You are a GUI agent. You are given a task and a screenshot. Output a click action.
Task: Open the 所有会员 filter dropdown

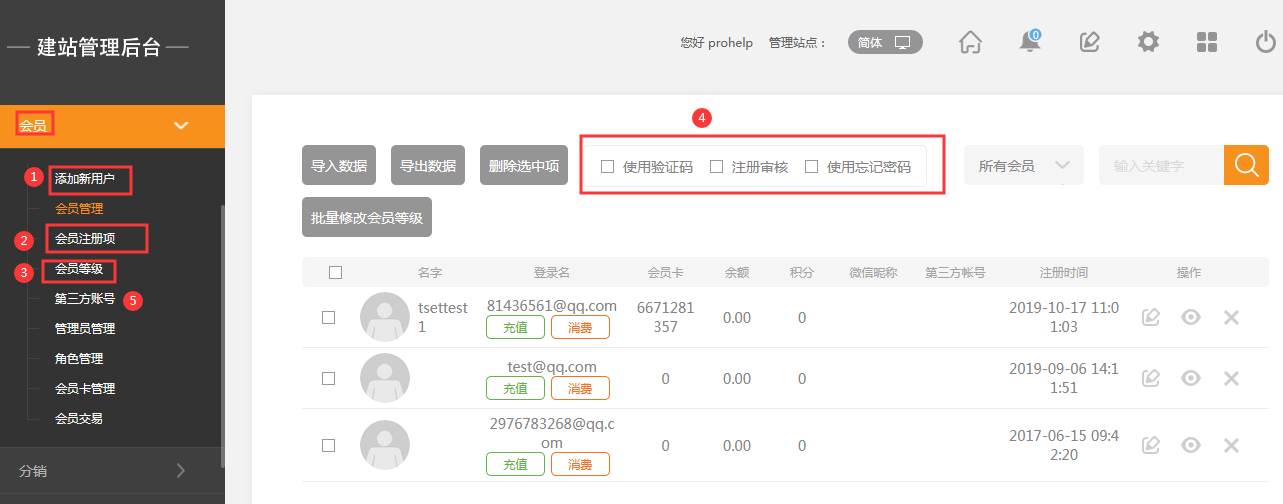[1023, 166]
